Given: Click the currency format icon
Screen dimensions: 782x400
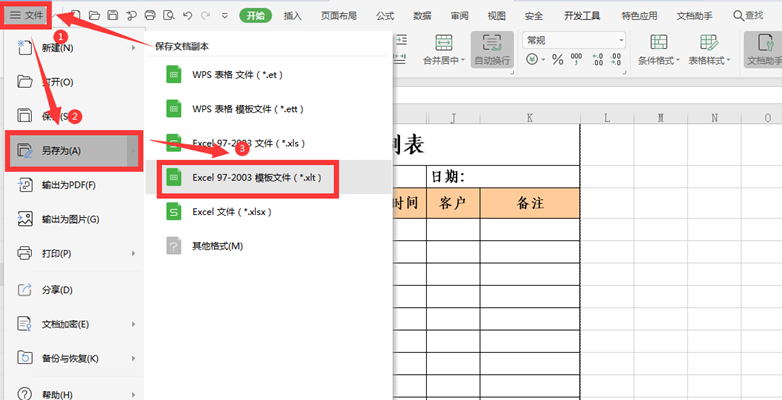Looking at the screenshot, I should click(x=532, y=60).
